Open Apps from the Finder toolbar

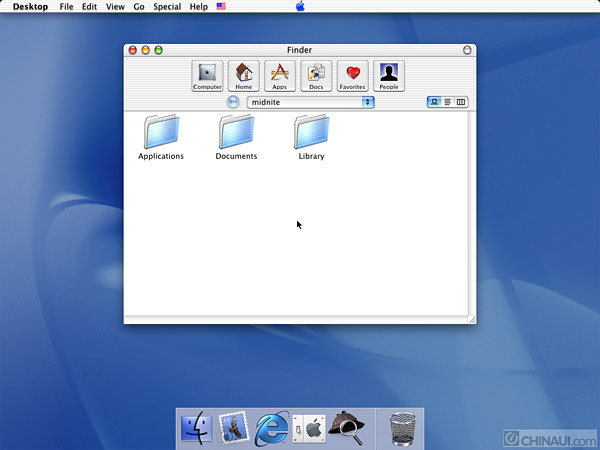[280, 76]
